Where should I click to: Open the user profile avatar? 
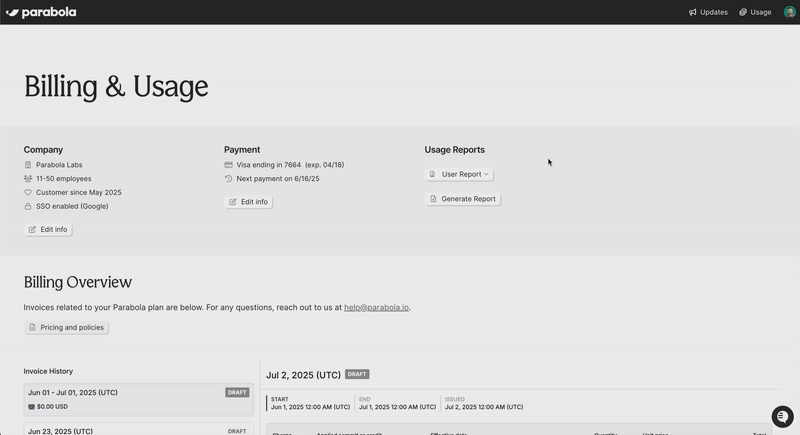click(789, 12)
